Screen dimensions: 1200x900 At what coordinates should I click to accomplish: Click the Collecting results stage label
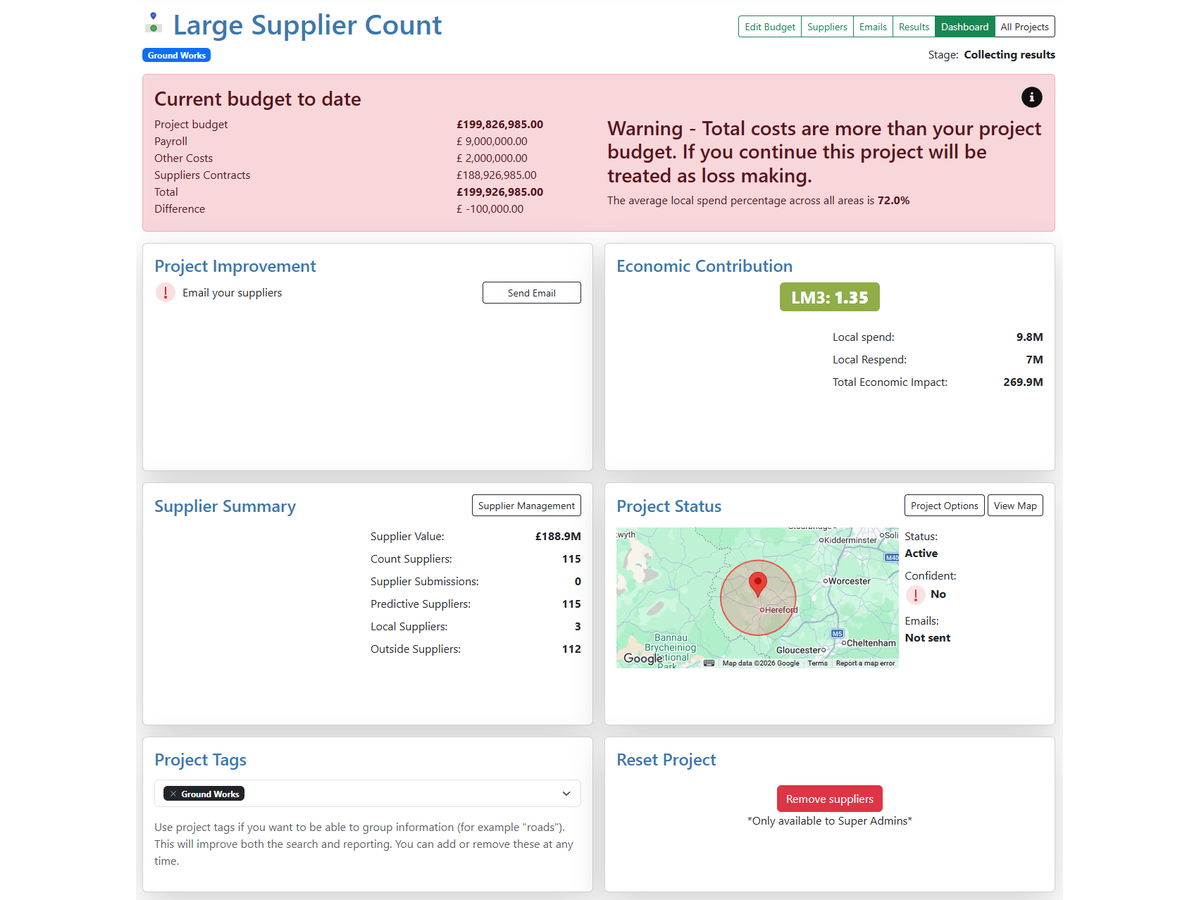1009,55
